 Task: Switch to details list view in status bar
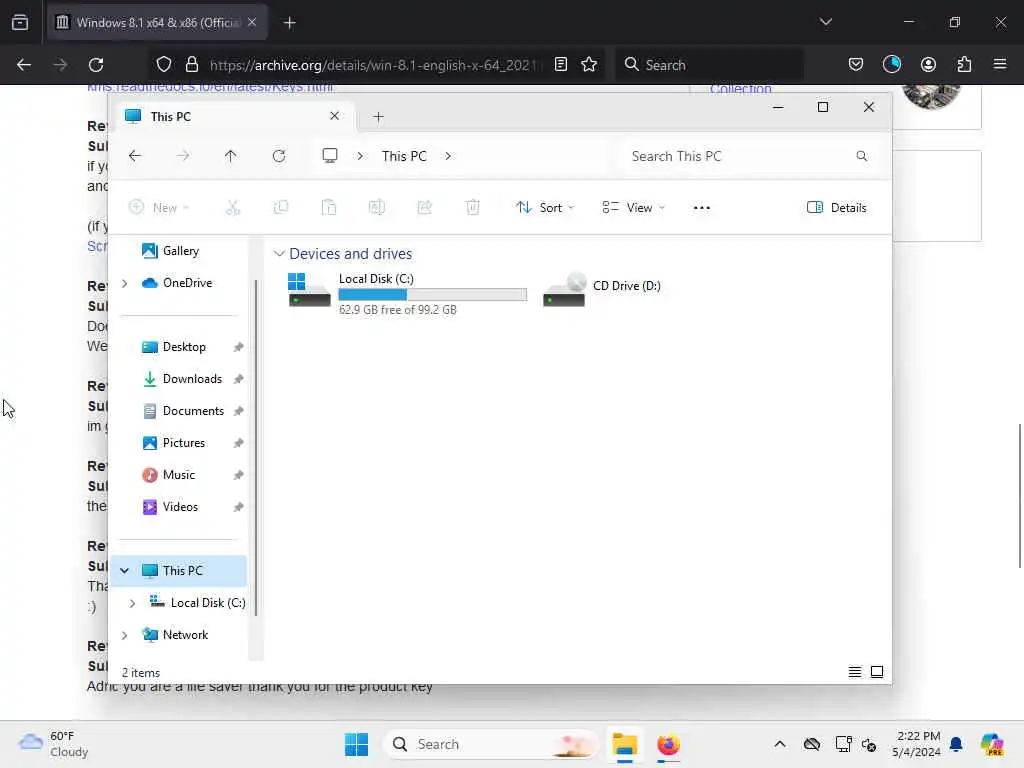point(854,672)
